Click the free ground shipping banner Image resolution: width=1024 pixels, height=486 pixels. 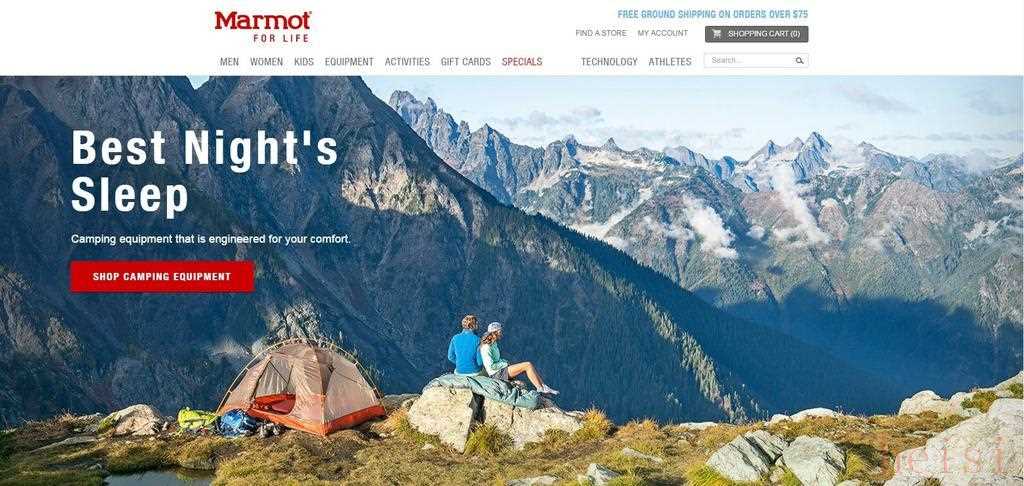(x=712, y=14)
